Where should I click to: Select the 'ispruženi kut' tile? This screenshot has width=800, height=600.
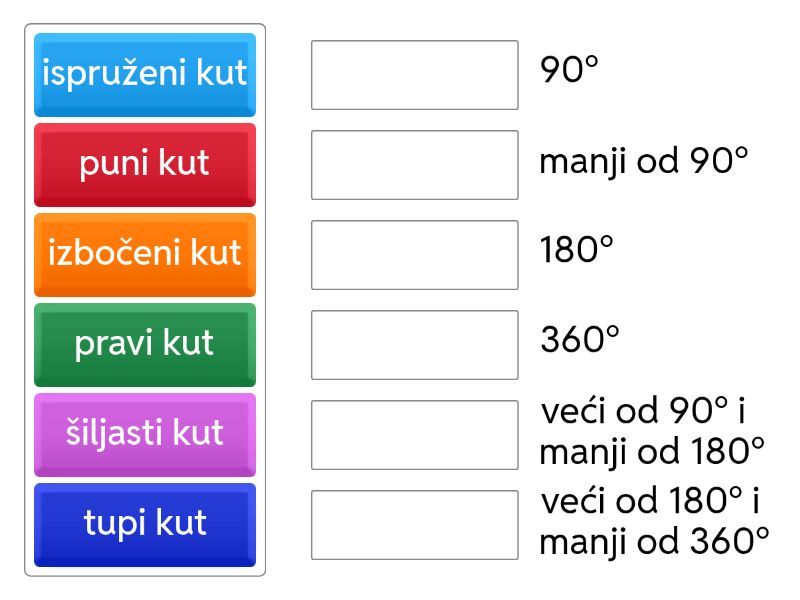pyautogui.click(x=145, y=74)
